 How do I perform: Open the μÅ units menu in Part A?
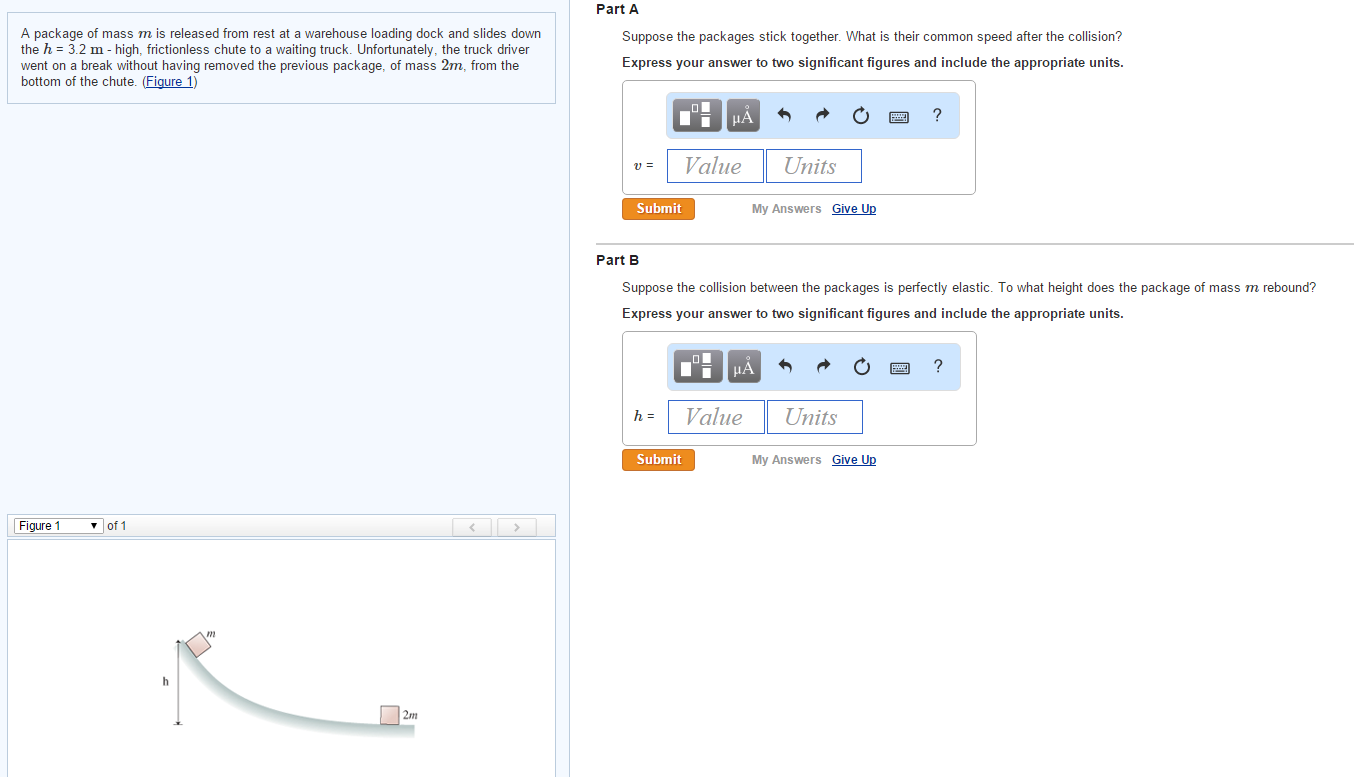(742, 115)
